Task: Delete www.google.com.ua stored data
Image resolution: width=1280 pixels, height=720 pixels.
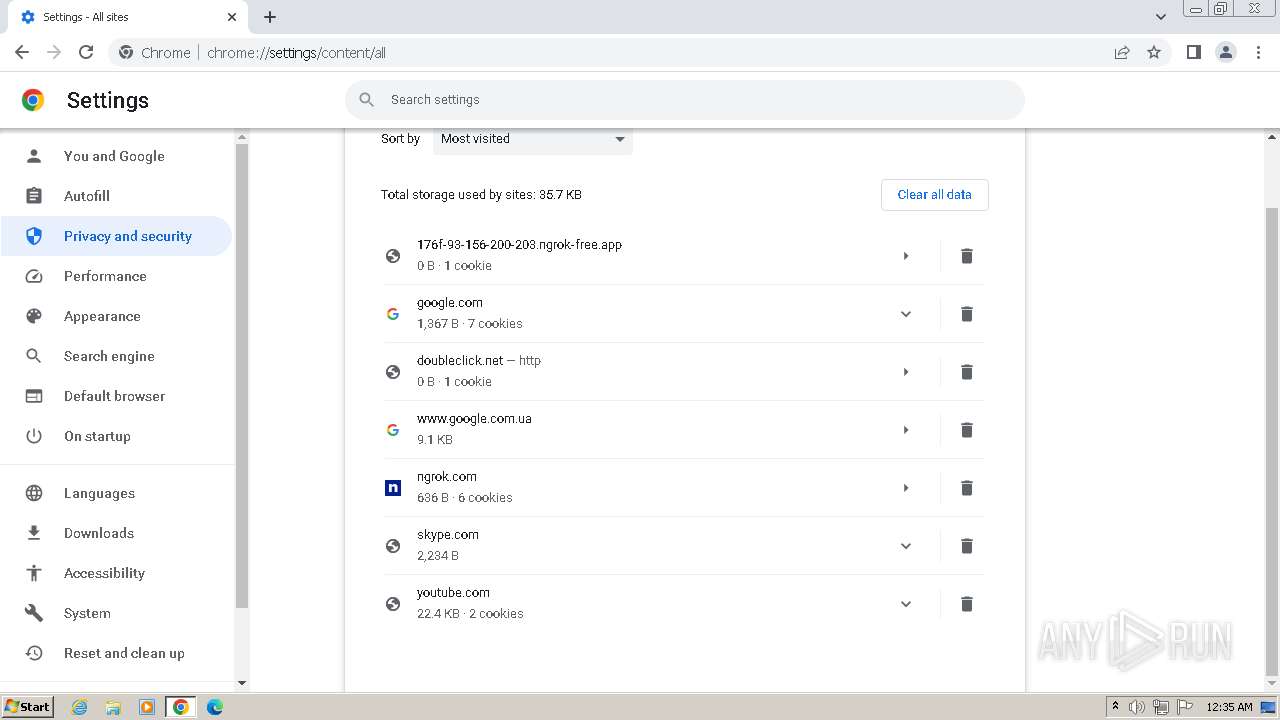Action: click(x=966, y=430)
